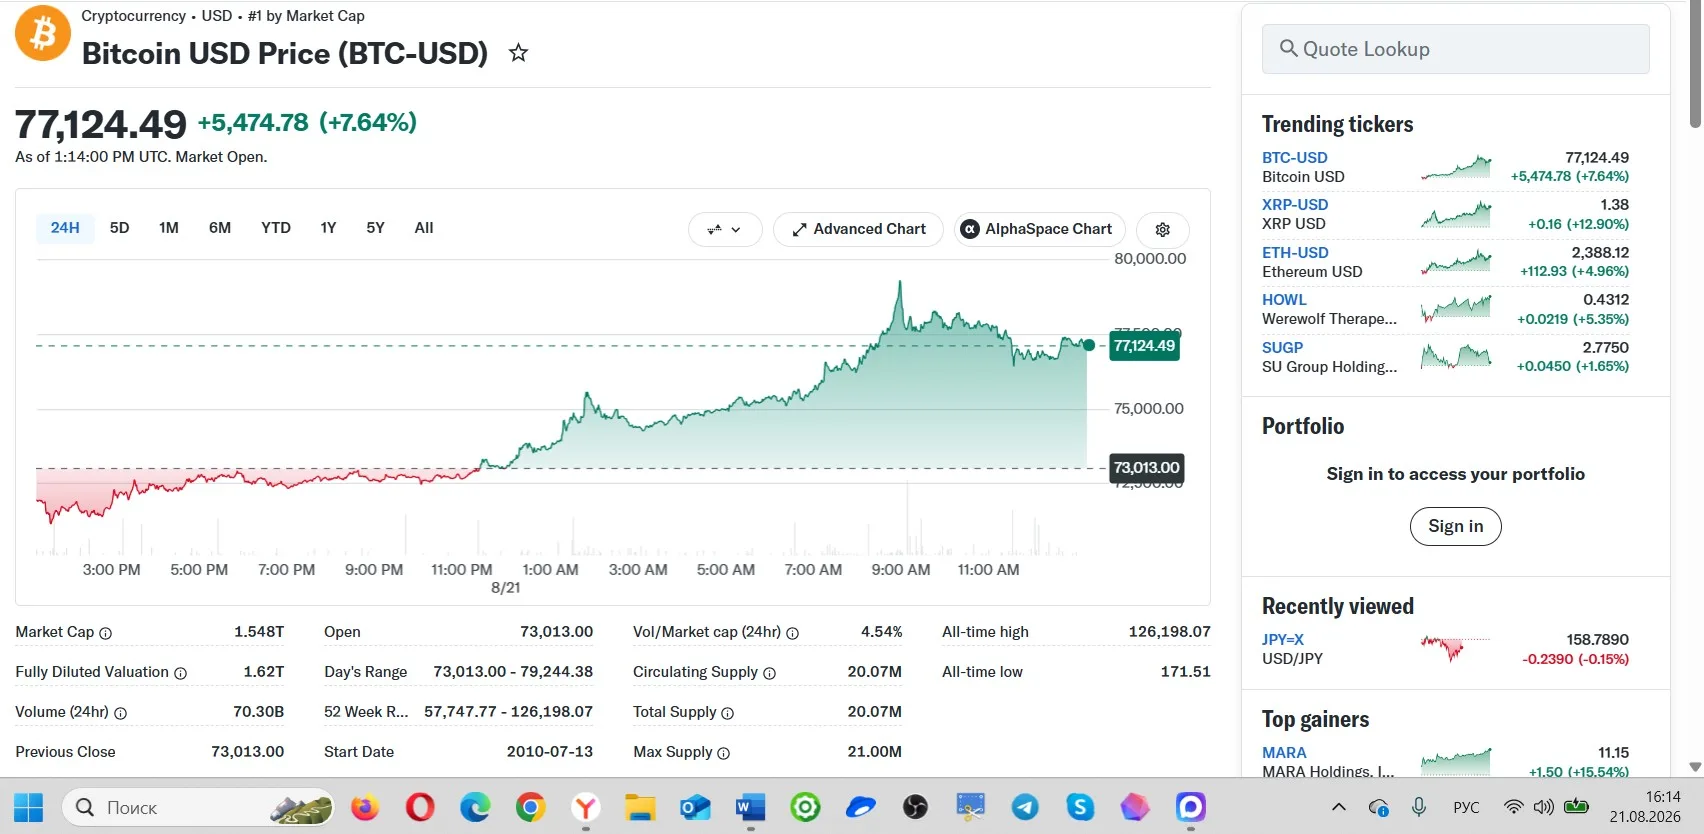This screenshot has width=1704, height=834.
Task: Click the Total Supply info icon
Action: coord(728,713)
